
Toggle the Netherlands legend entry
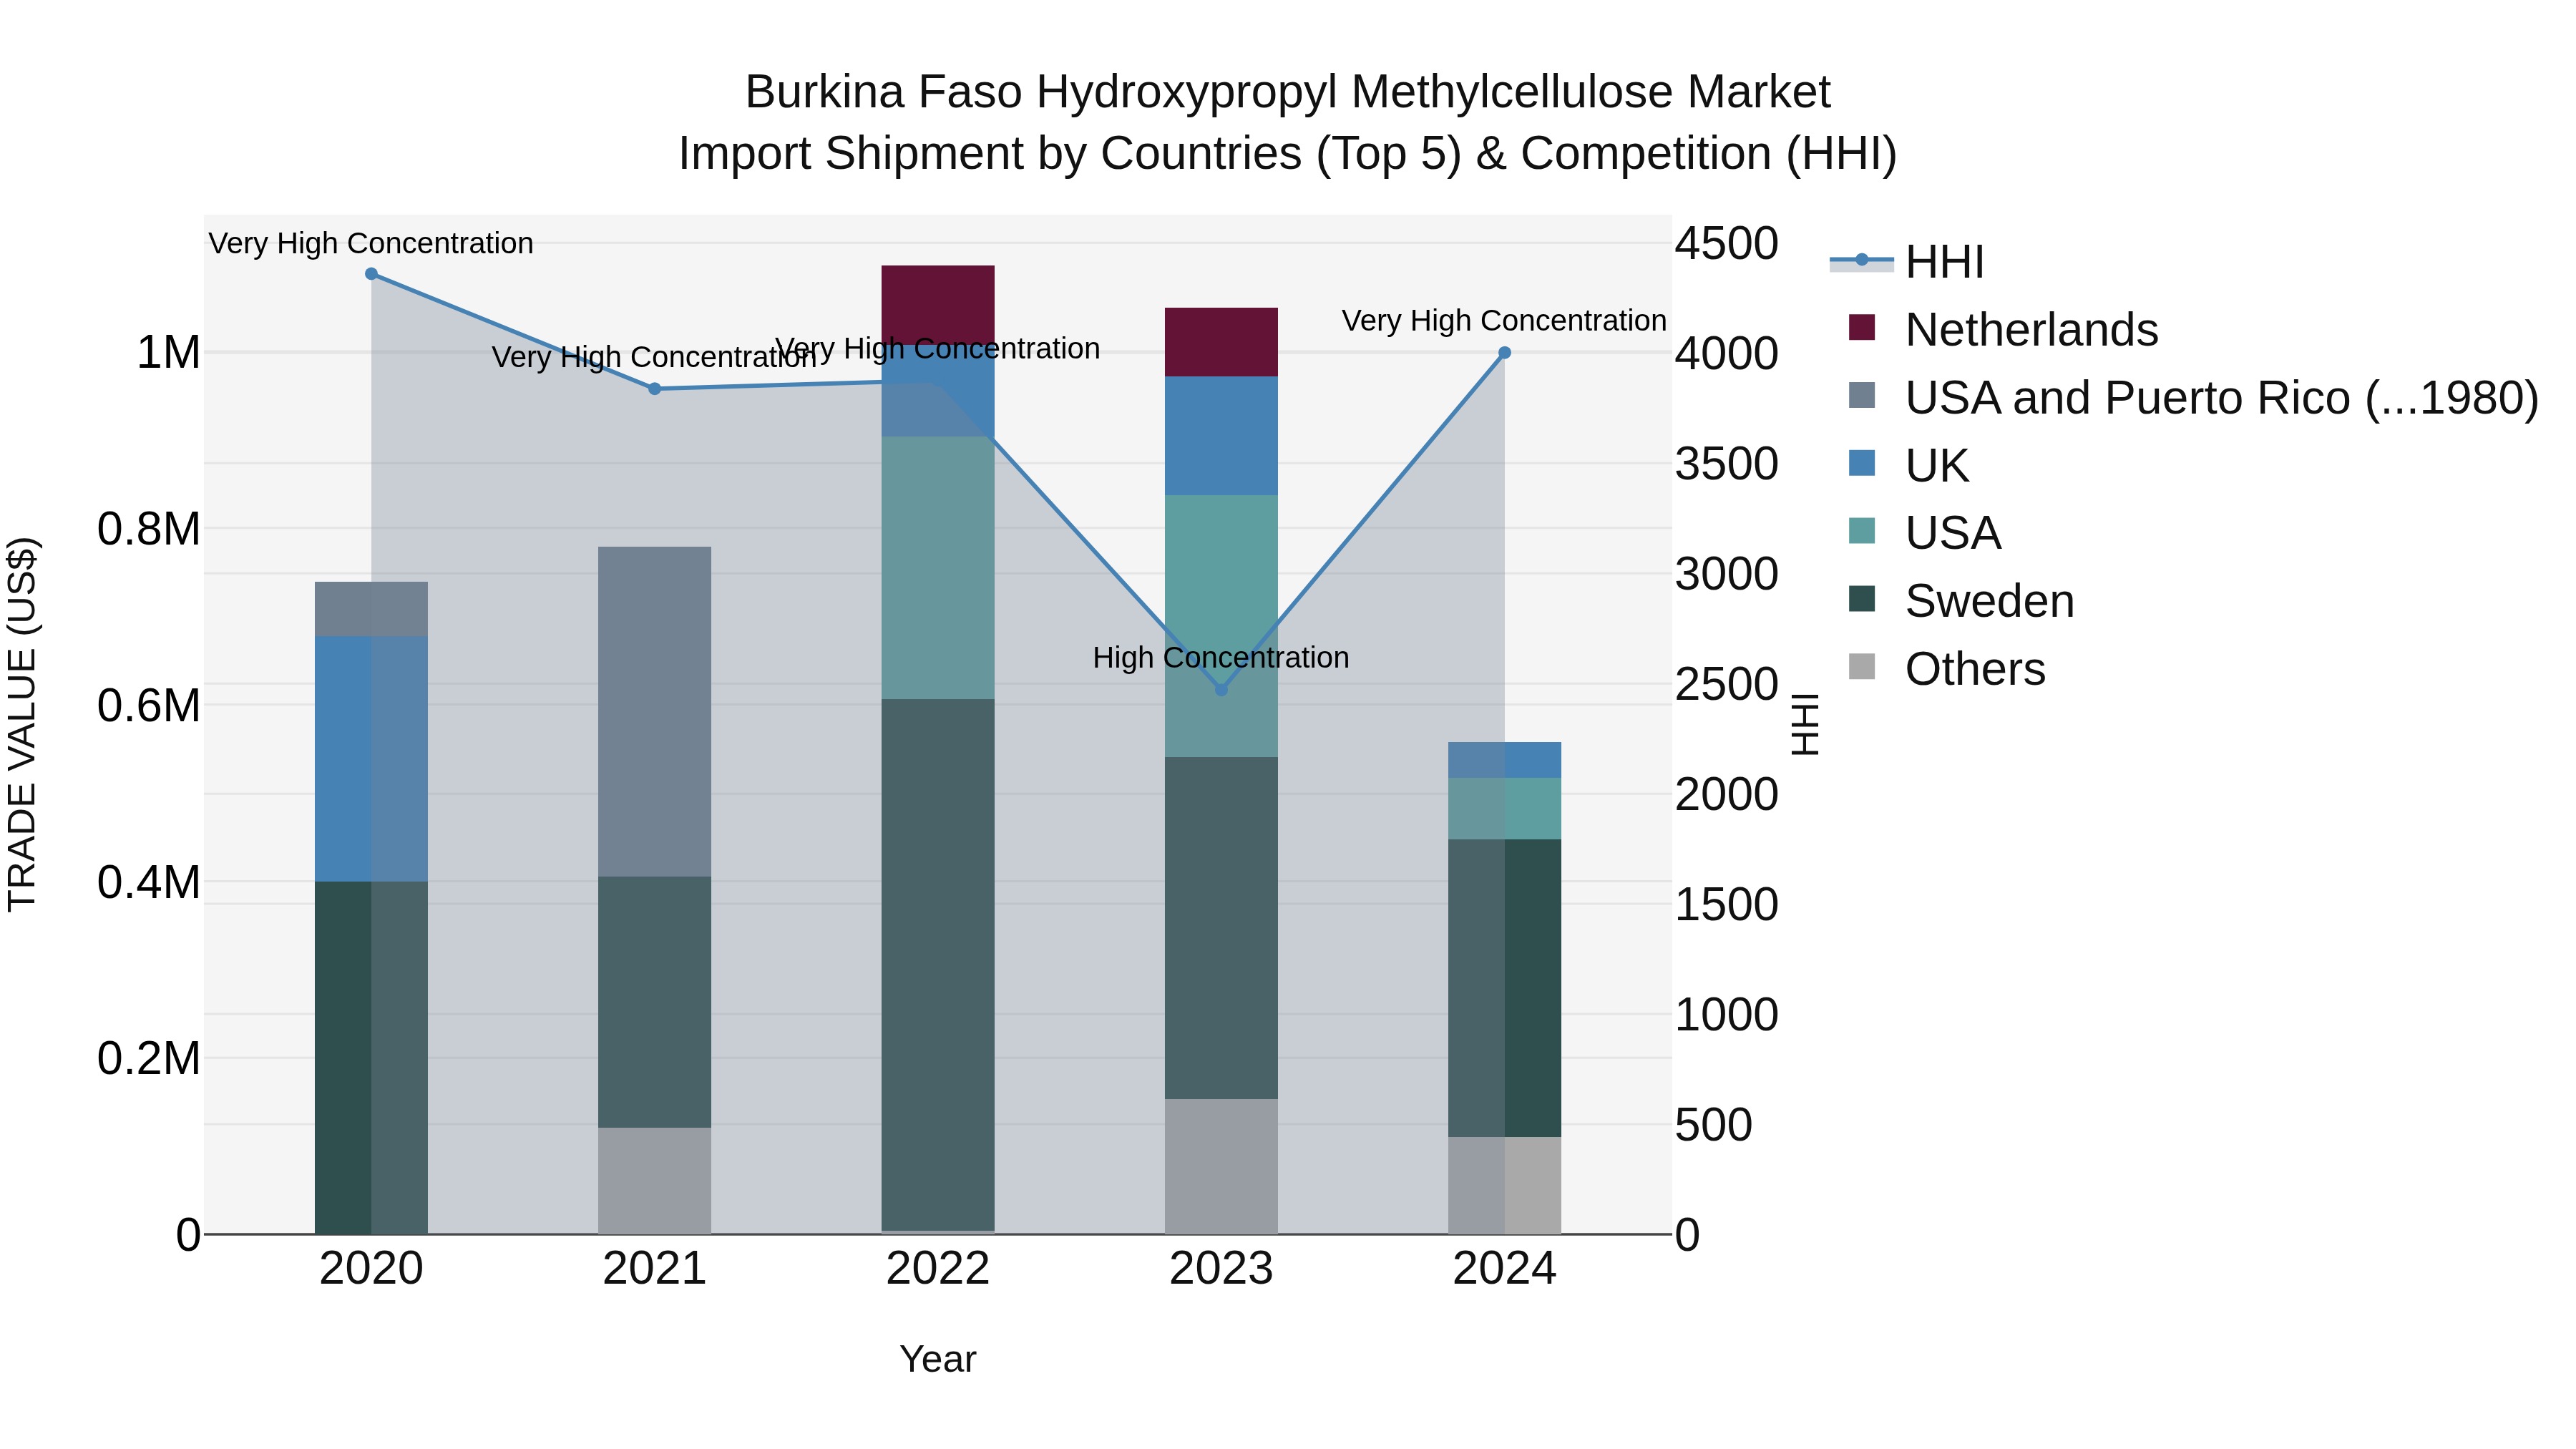tap(2003, 329)
